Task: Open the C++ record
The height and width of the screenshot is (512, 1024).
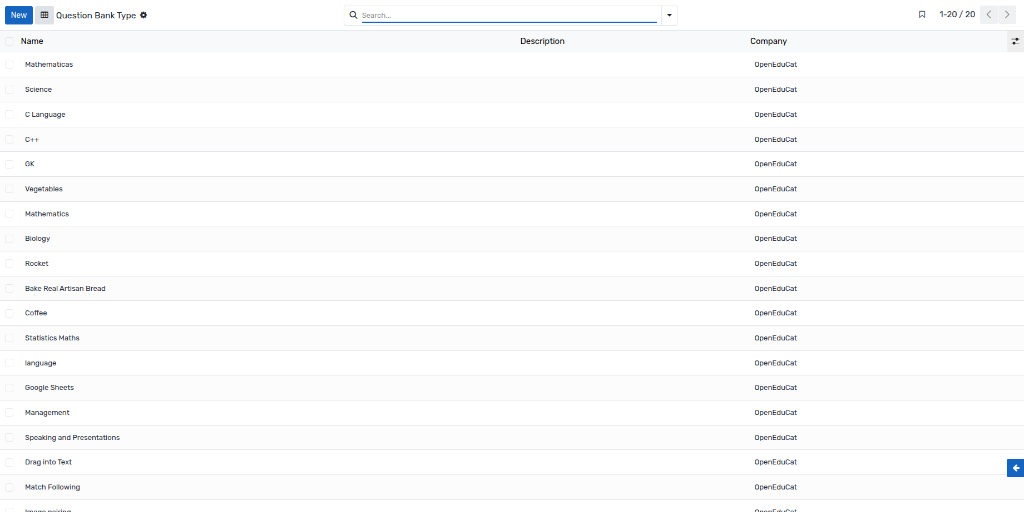Action: tap(33, 139)
